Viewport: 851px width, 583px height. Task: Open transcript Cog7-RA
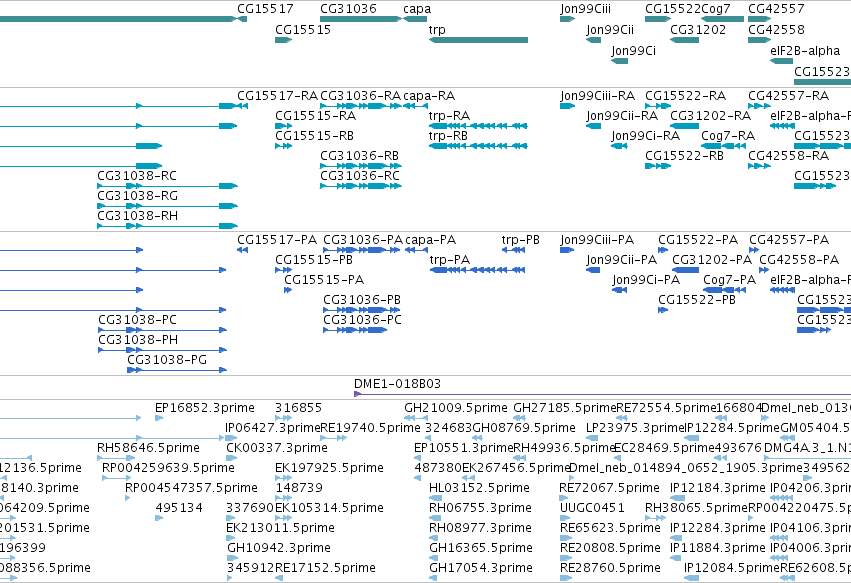pyautogui.click(x=728, y=136)
